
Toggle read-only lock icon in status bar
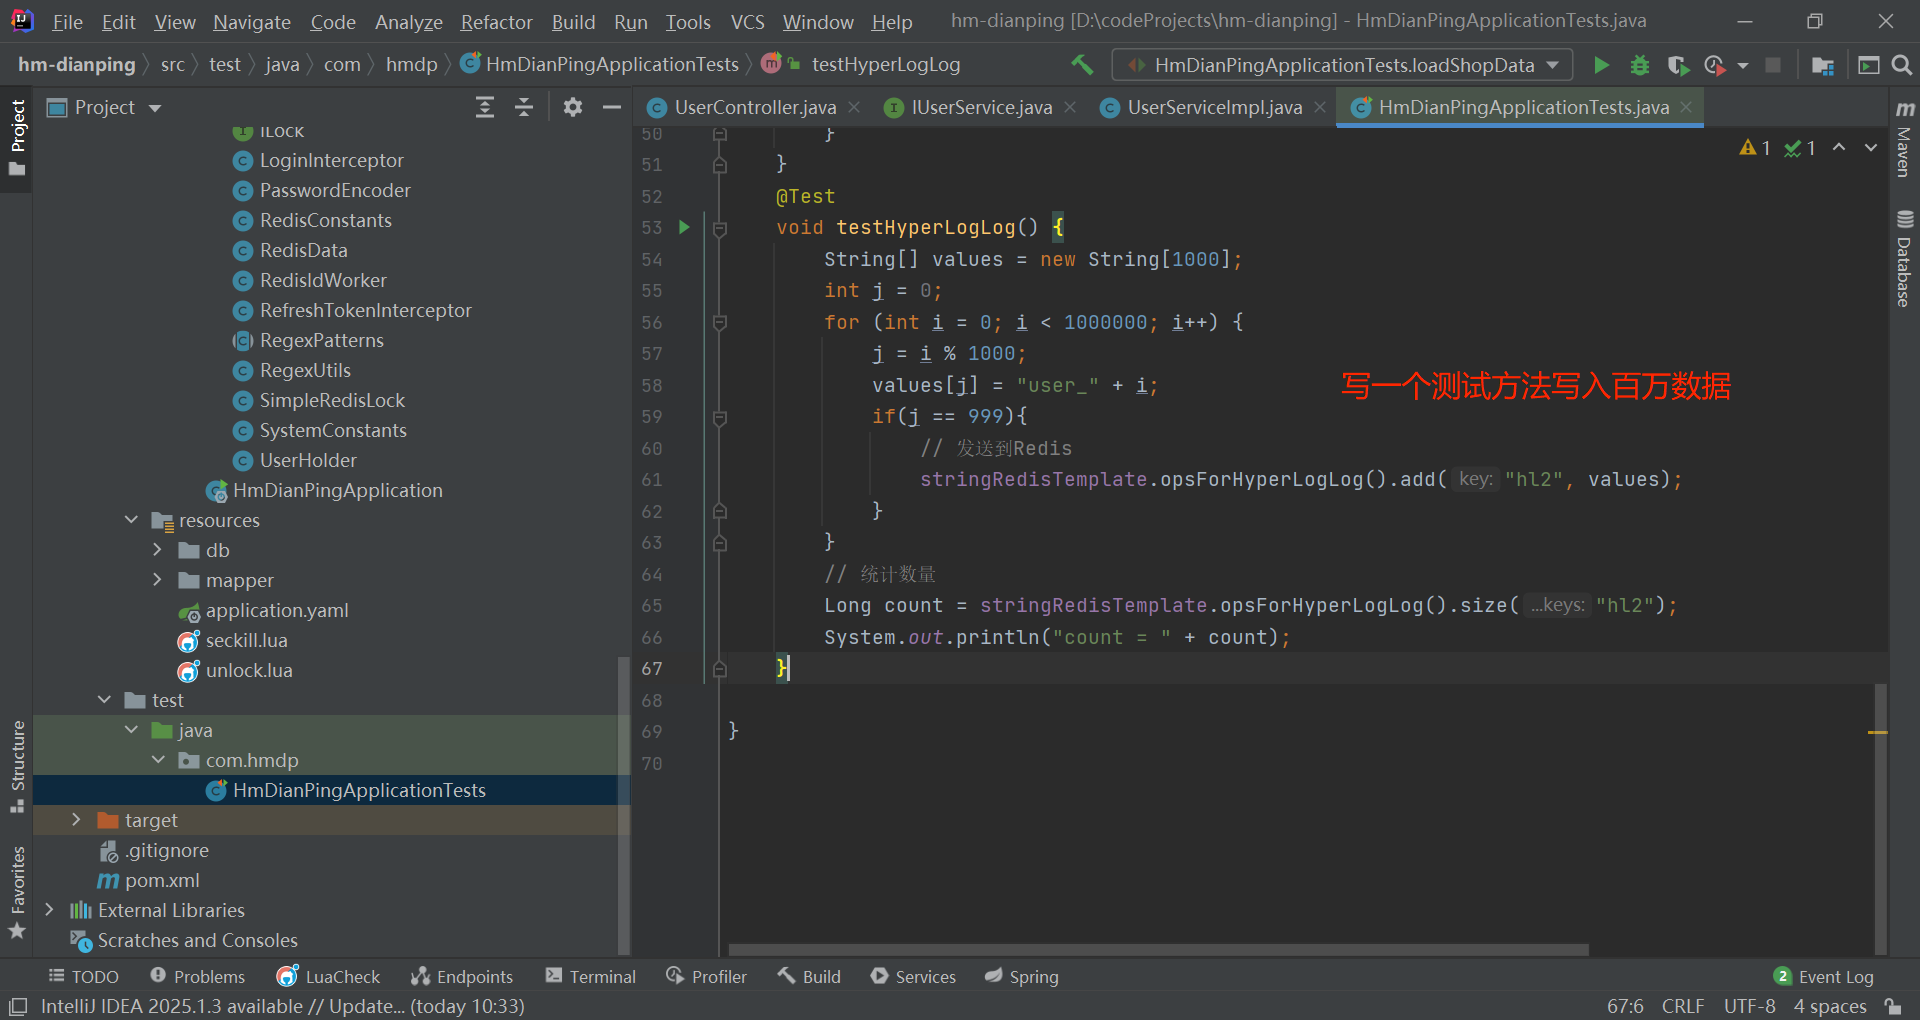pyautogui.click(x=1893, y=1006)
